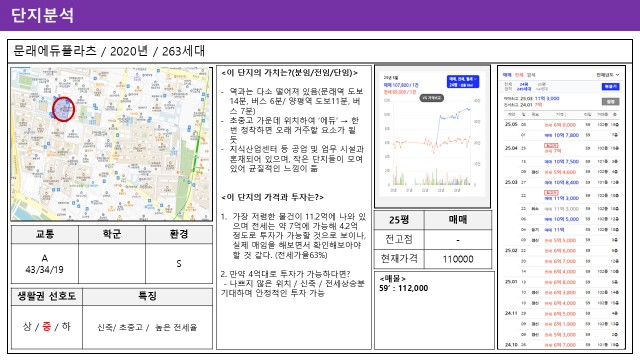Click the 25평 table header

(x=399, y=220)
